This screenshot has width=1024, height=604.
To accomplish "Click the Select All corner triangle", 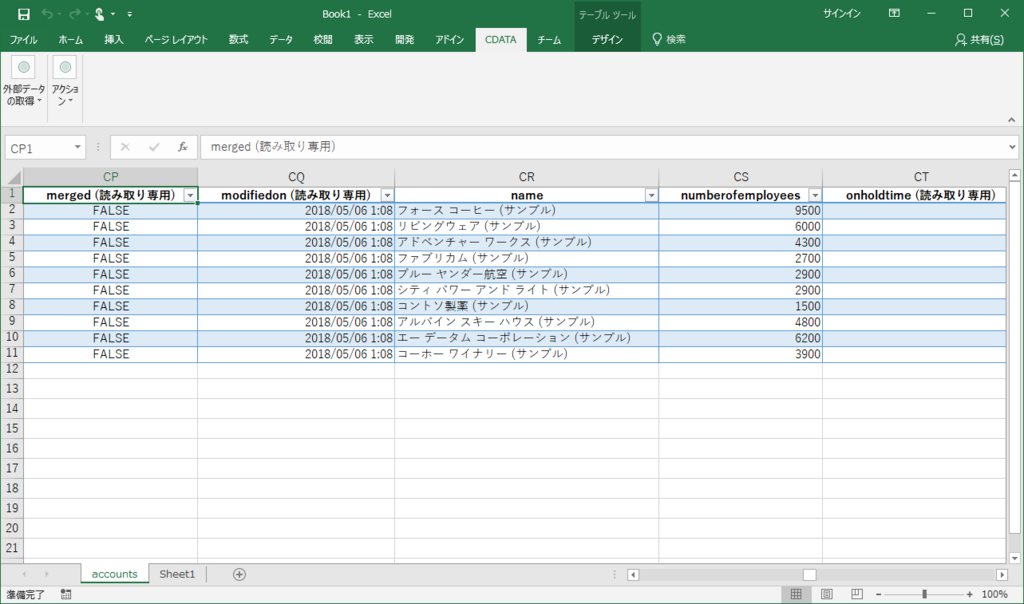I will 13,178.
